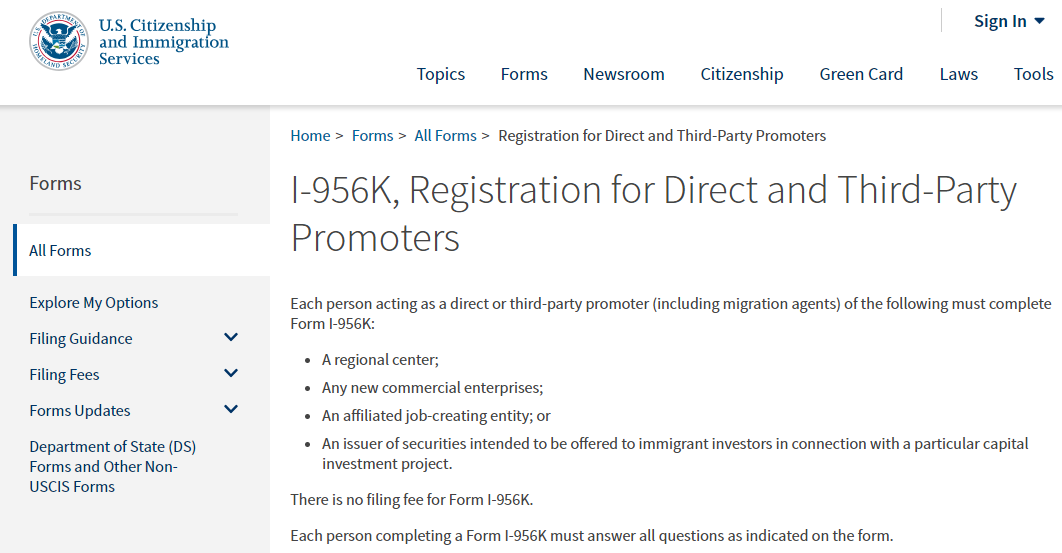Open the Tools menu
The image size is (1062, 553).
click(1034, 74)
